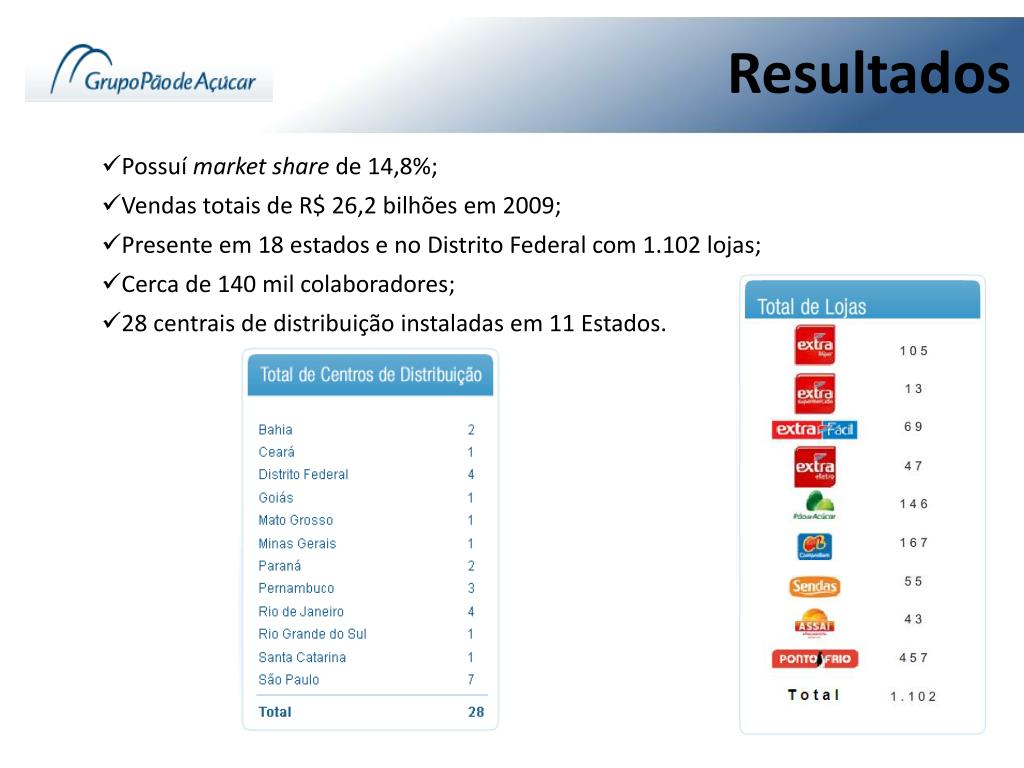This screenshot has height=768, width=1024.
Task: Click the Extra Hiper logo next to 105
Action: pos(814,345)
